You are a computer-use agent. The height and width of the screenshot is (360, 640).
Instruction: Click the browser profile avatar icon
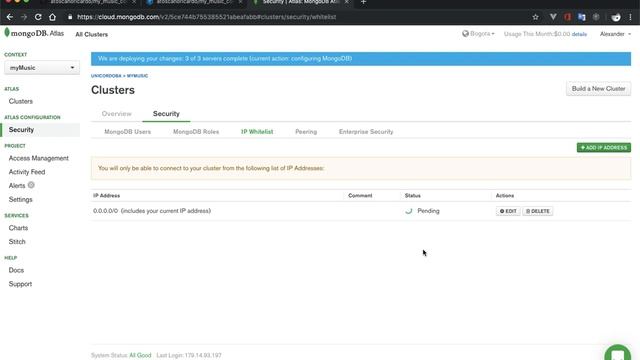click(x=616, y=17)
